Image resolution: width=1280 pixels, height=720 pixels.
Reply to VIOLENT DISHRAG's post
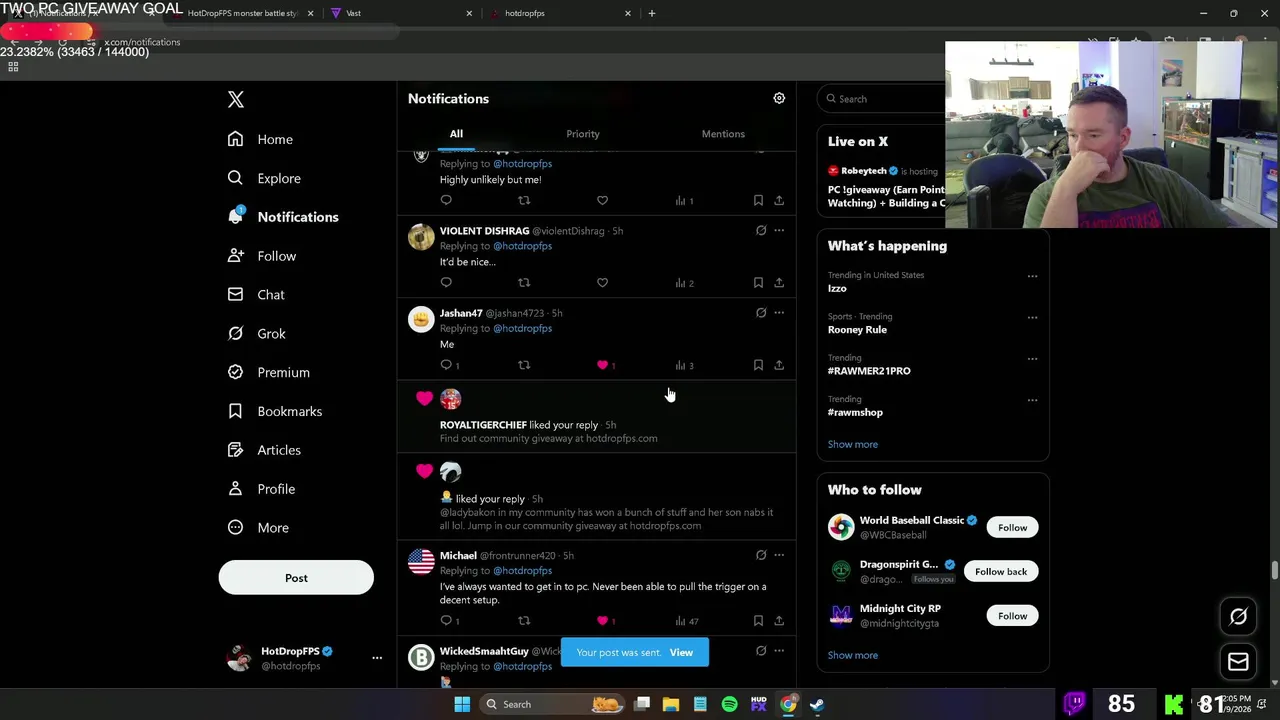(x=446, y=282)
